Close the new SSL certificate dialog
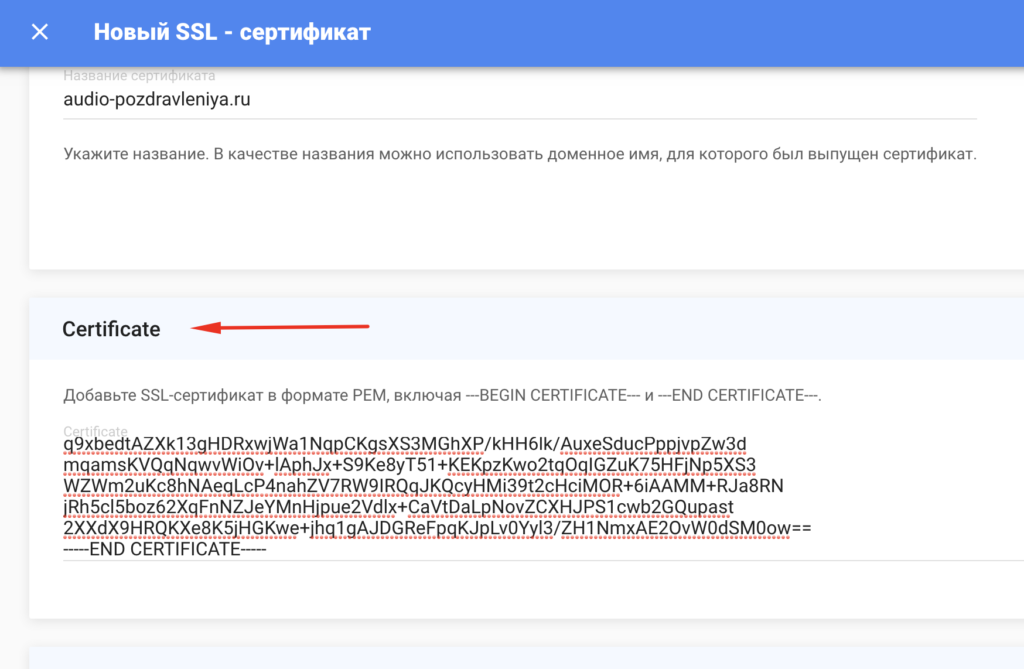 point(40,31)
